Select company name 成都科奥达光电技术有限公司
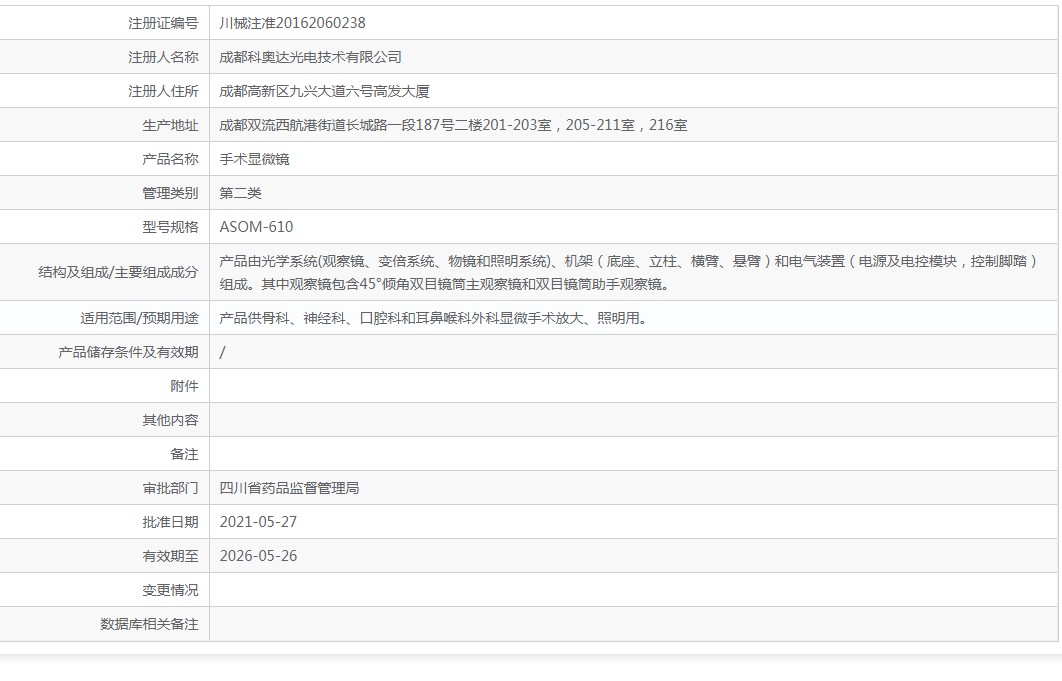This screenshot has width=1062, height=681. click(x=310, y=57)
